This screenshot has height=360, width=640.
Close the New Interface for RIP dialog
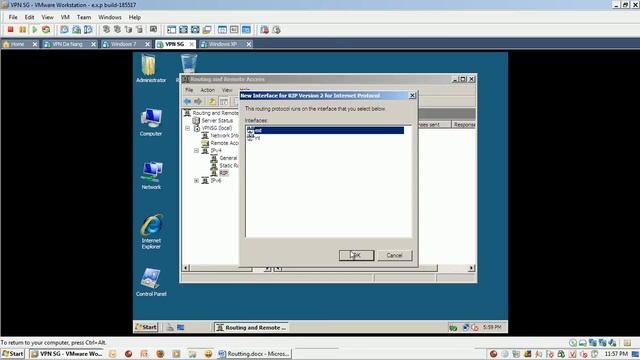pos(412,96)
